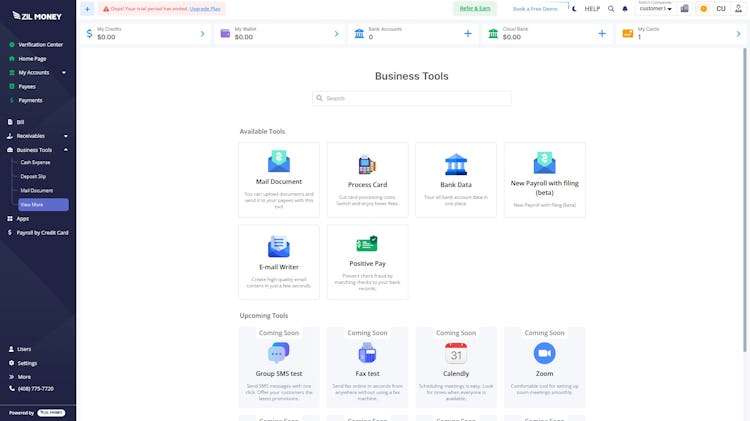Click the My Wallet icon
Image resolution: width=750 pixels, height=421 pixels.
coord(225,33)
